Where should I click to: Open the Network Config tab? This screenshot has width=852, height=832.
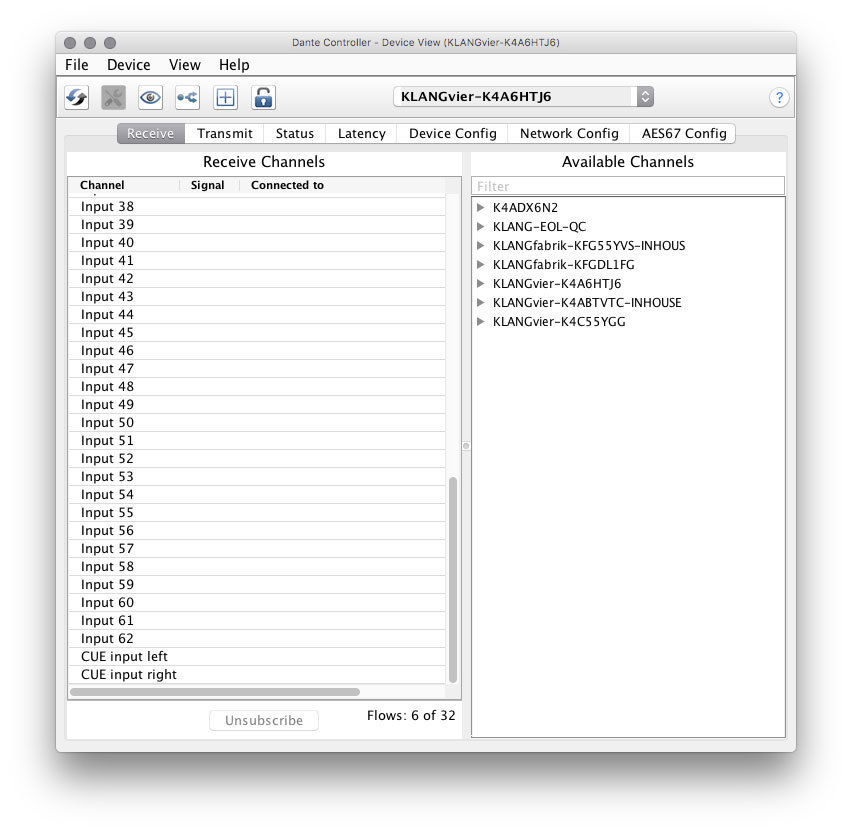[569, 134]
